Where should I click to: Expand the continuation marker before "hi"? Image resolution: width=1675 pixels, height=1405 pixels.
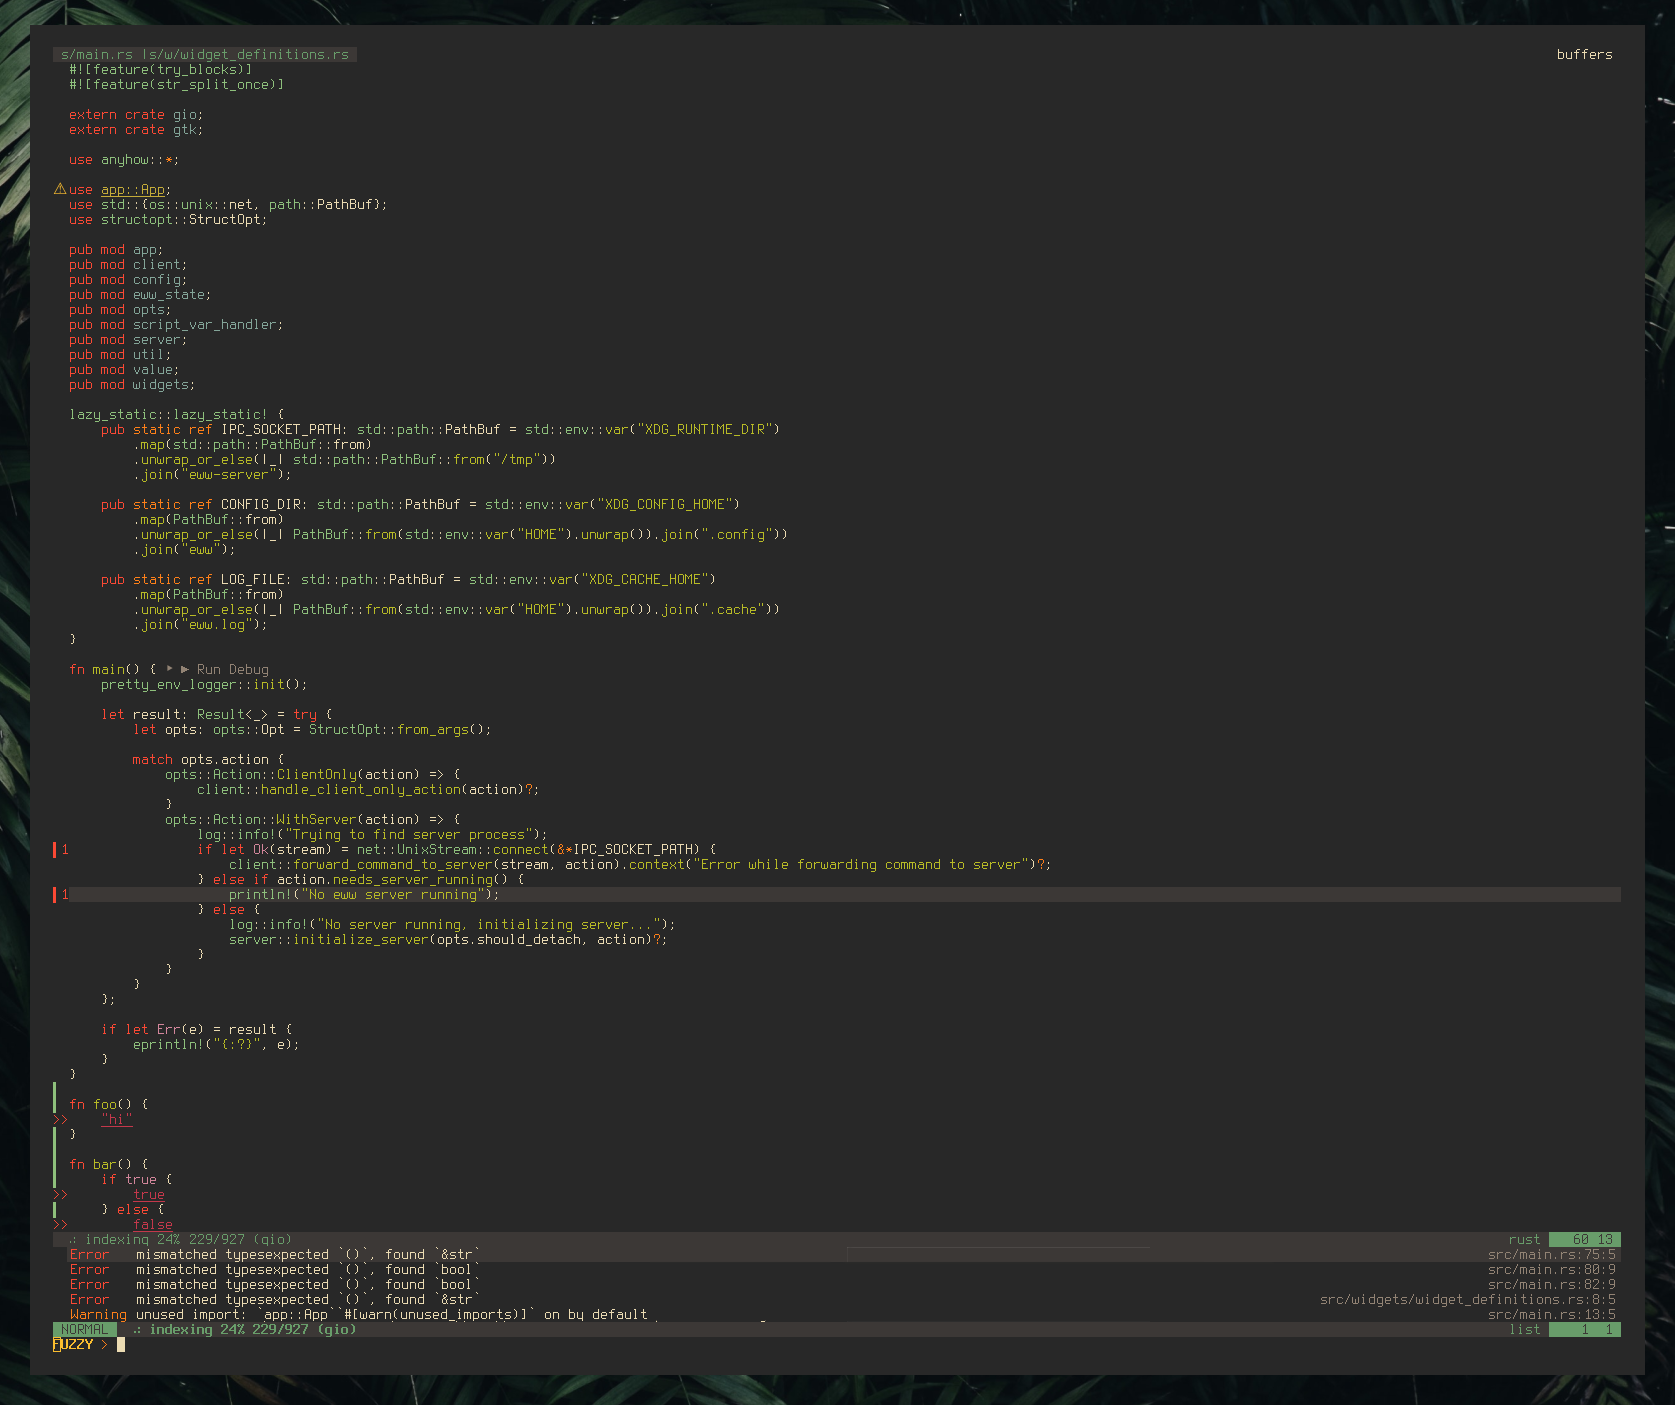(x=60, y=1119)
